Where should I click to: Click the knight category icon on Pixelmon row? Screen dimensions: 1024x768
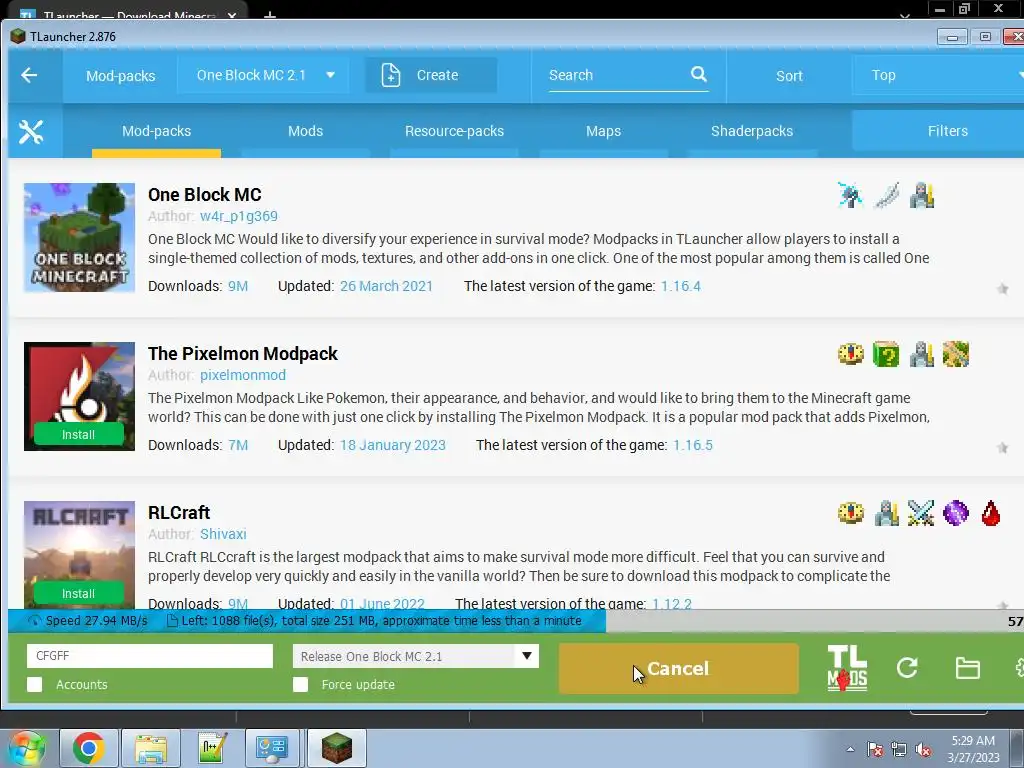pyautogui.click(x=921, y=355)
